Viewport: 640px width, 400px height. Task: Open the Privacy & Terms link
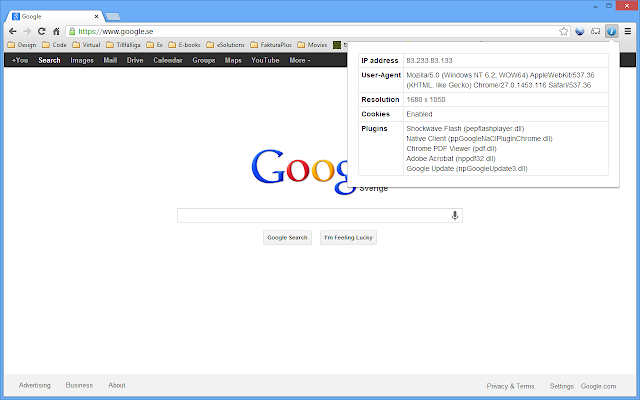[510, 386]
